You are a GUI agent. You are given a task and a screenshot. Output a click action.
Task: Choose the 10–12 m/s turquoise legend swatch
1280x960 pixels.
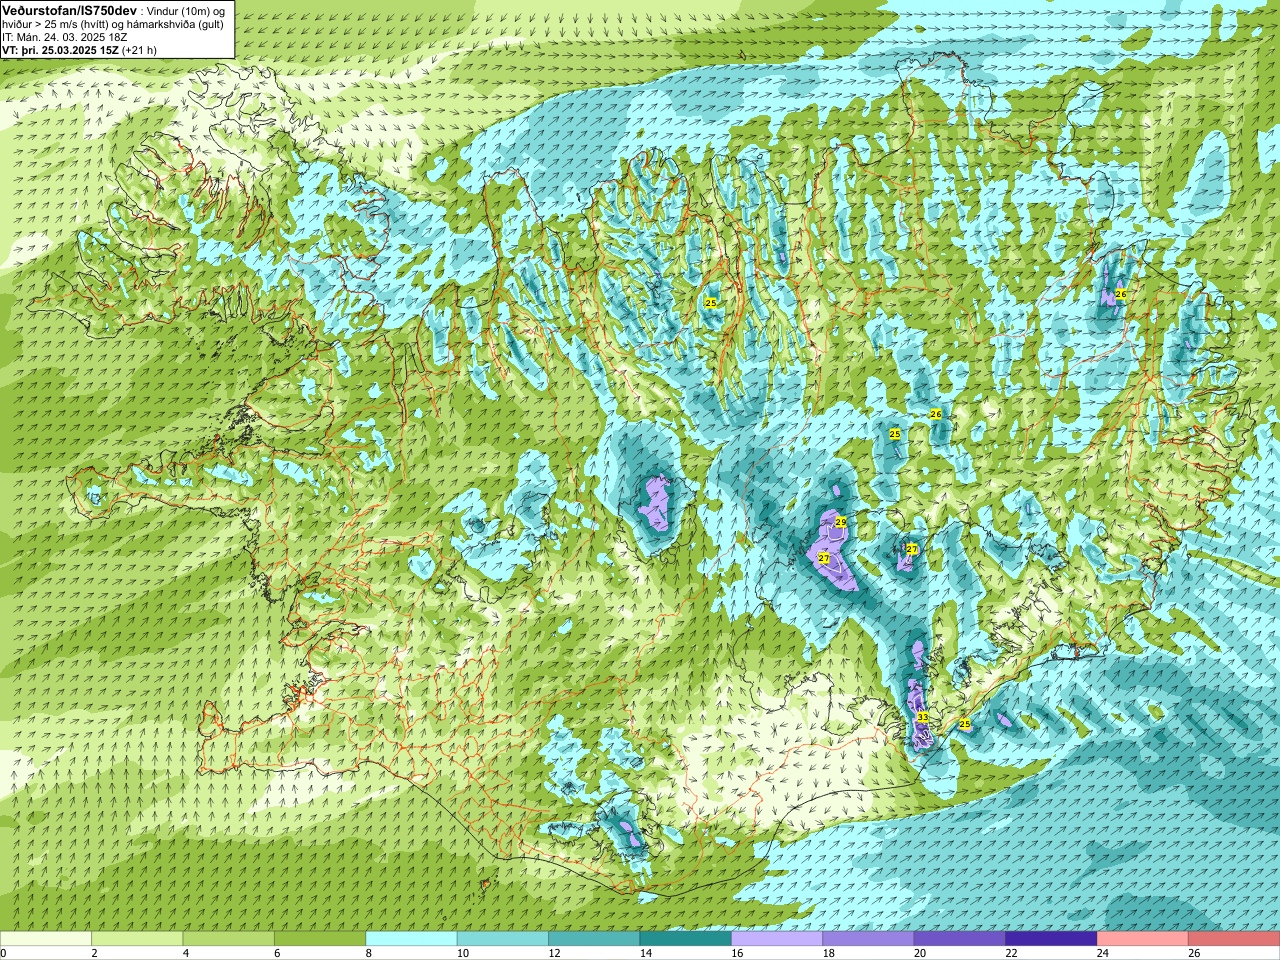(503, 939)
